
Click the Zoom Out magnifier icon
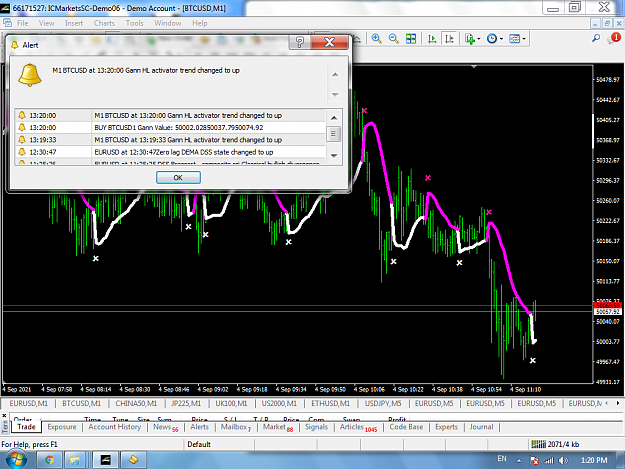pos(393,39)
